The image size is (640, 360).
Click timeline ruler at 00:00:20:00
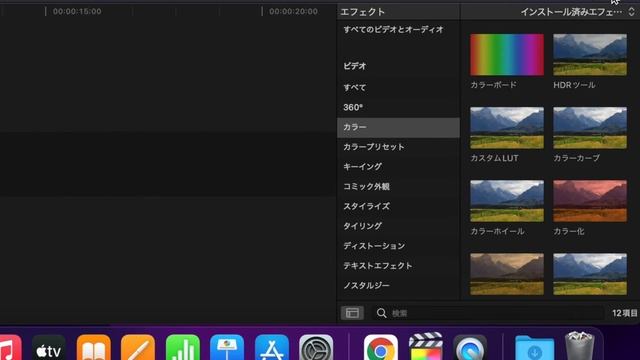pyautogui.click(x=293, y=11)
